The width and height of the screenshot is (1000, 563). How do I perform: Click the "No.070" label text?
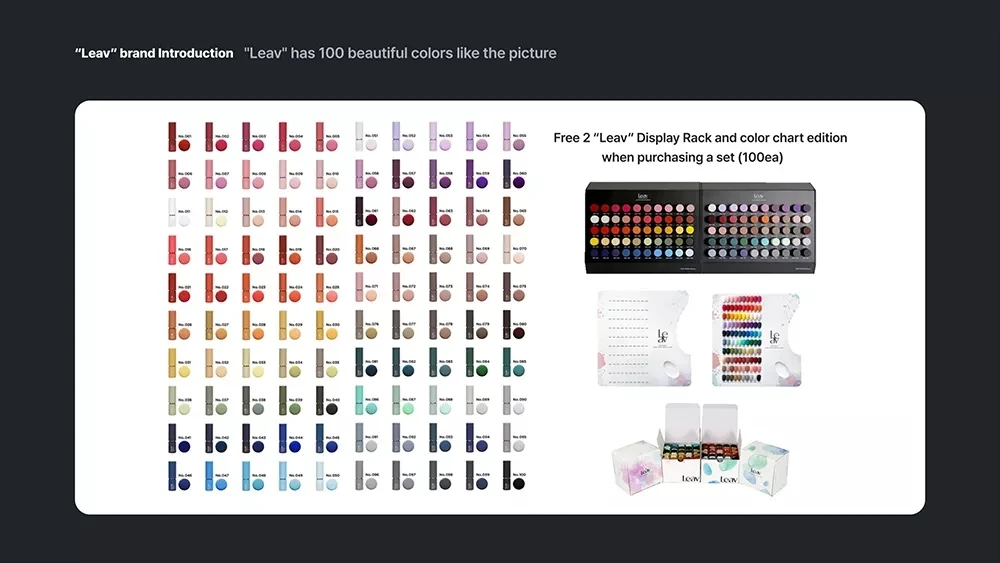point(519,249)
